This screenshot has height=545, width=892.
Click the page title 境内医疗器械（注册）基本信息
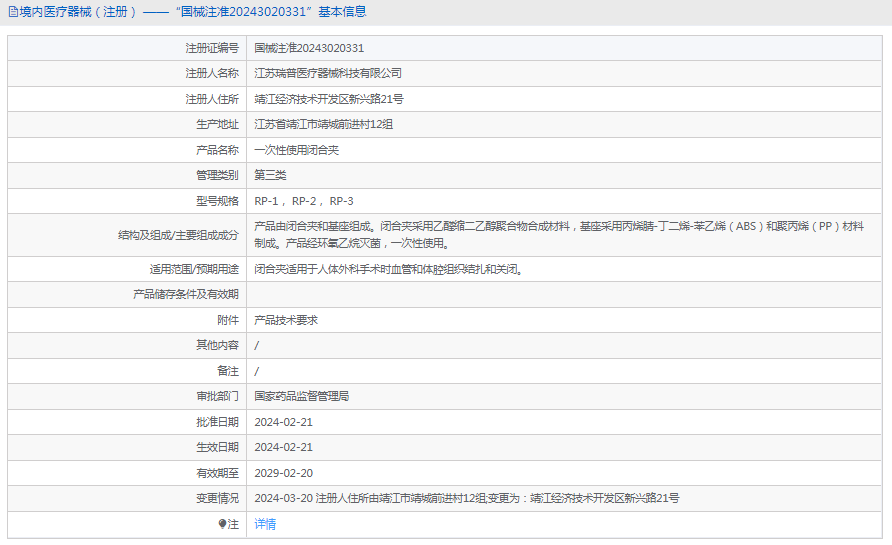[193, 12]
